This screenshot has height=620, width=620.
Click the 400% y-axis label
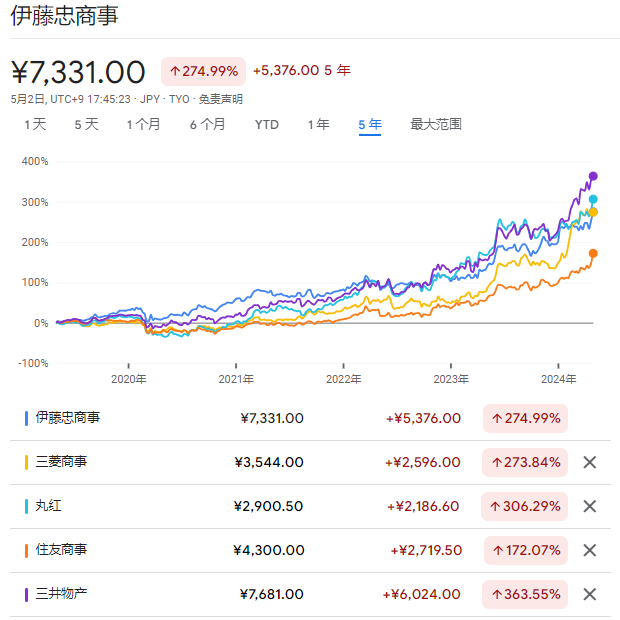(x=35, y=161)
